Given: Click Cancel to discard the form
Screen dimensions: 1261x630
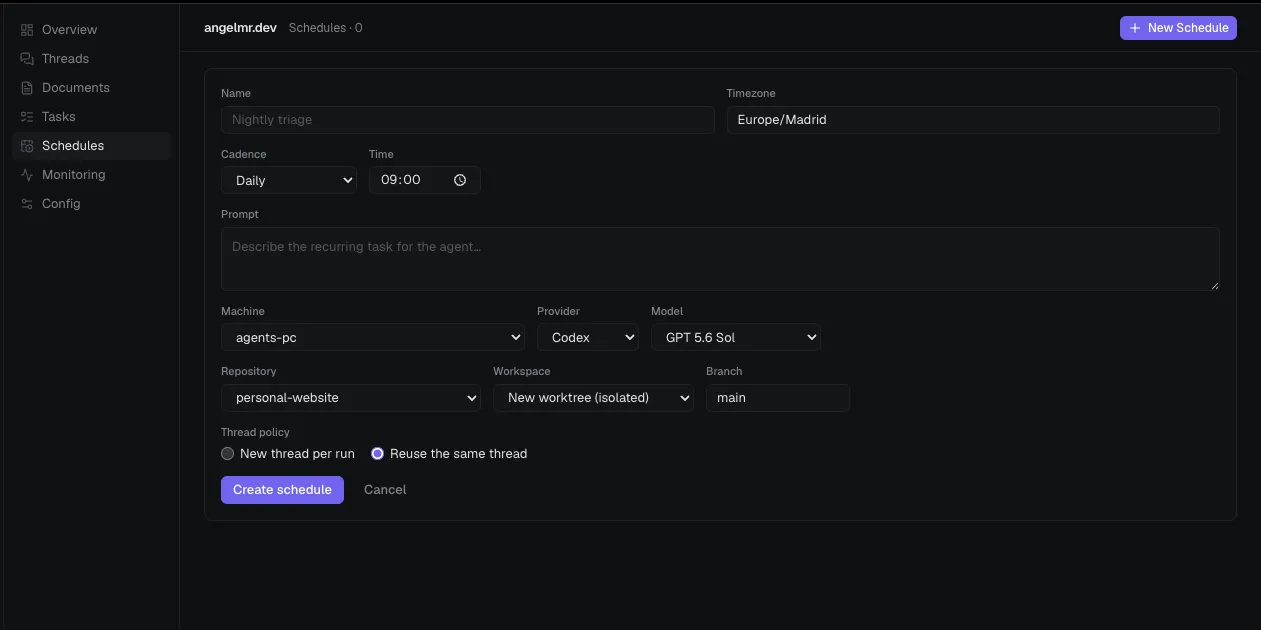Looking at the screenshot, I should coord(385,490).
